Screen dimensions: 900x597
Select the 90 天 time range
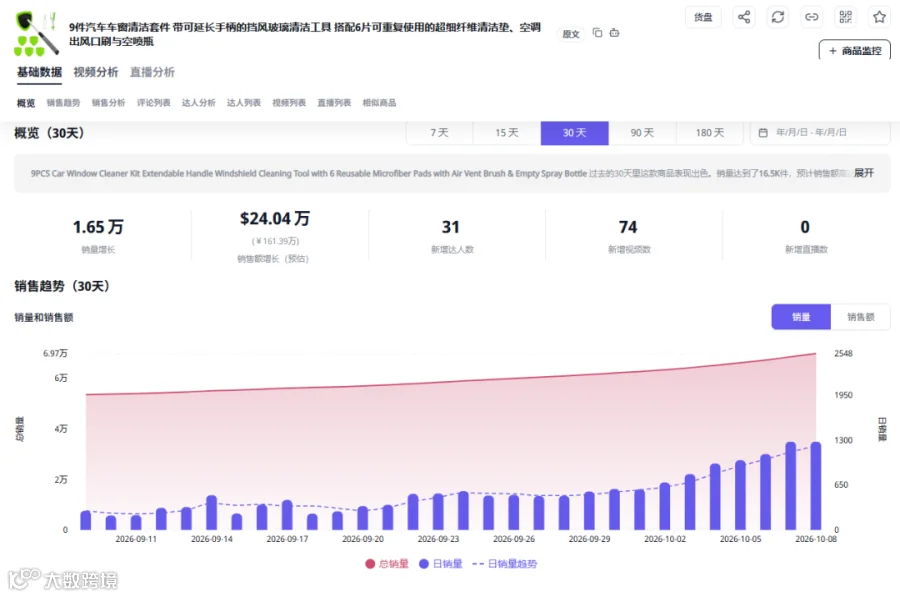point(642,133)
